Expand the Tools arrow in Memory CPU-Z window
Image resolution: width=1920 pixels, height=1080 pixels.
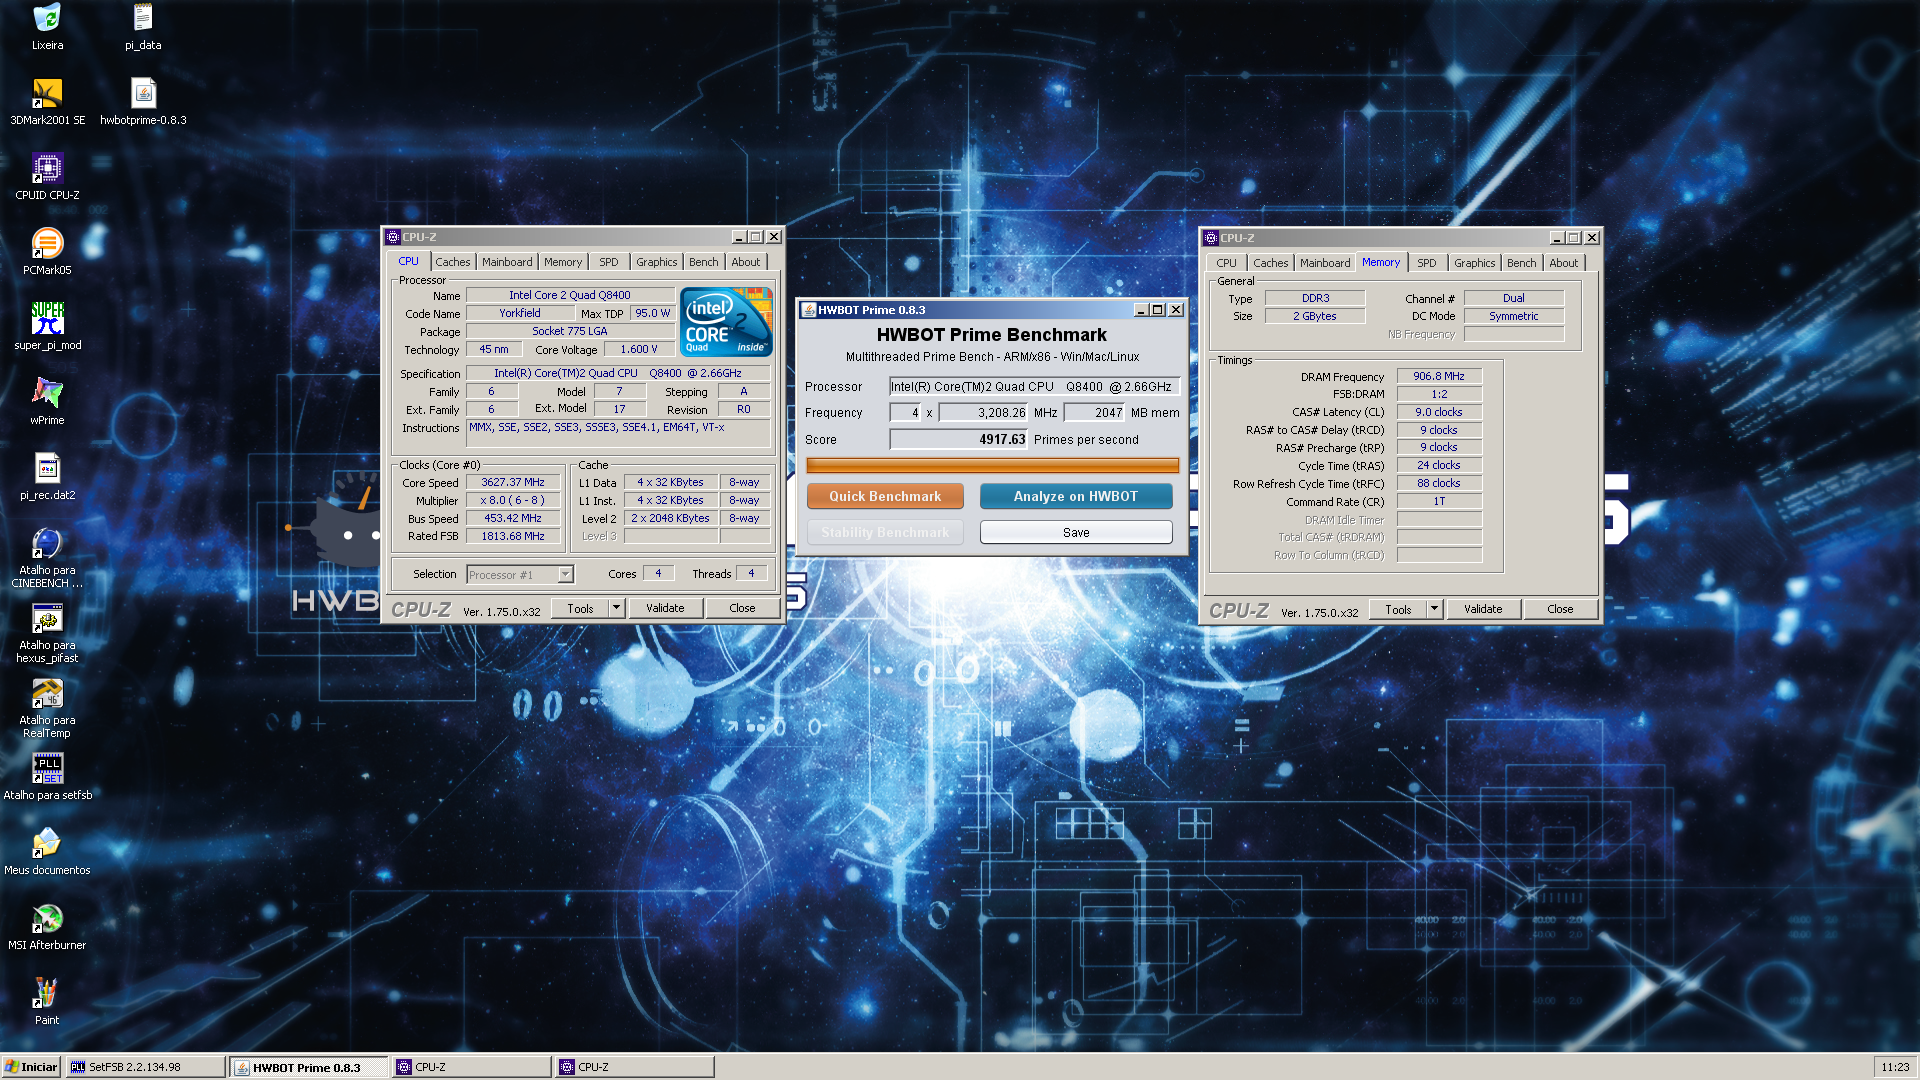coord(1435,609)
